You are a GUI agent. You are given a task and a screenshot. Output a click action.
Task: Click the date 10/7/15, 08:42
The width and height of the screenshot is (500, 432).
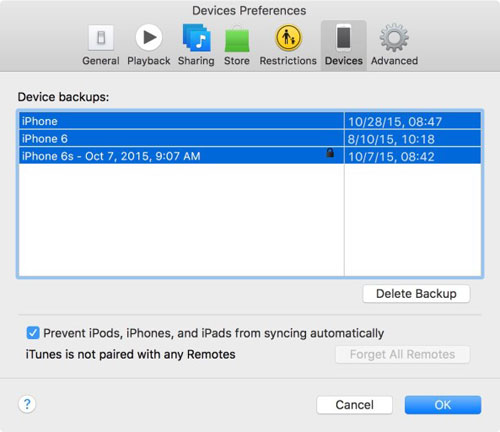(x=391, y=156)
